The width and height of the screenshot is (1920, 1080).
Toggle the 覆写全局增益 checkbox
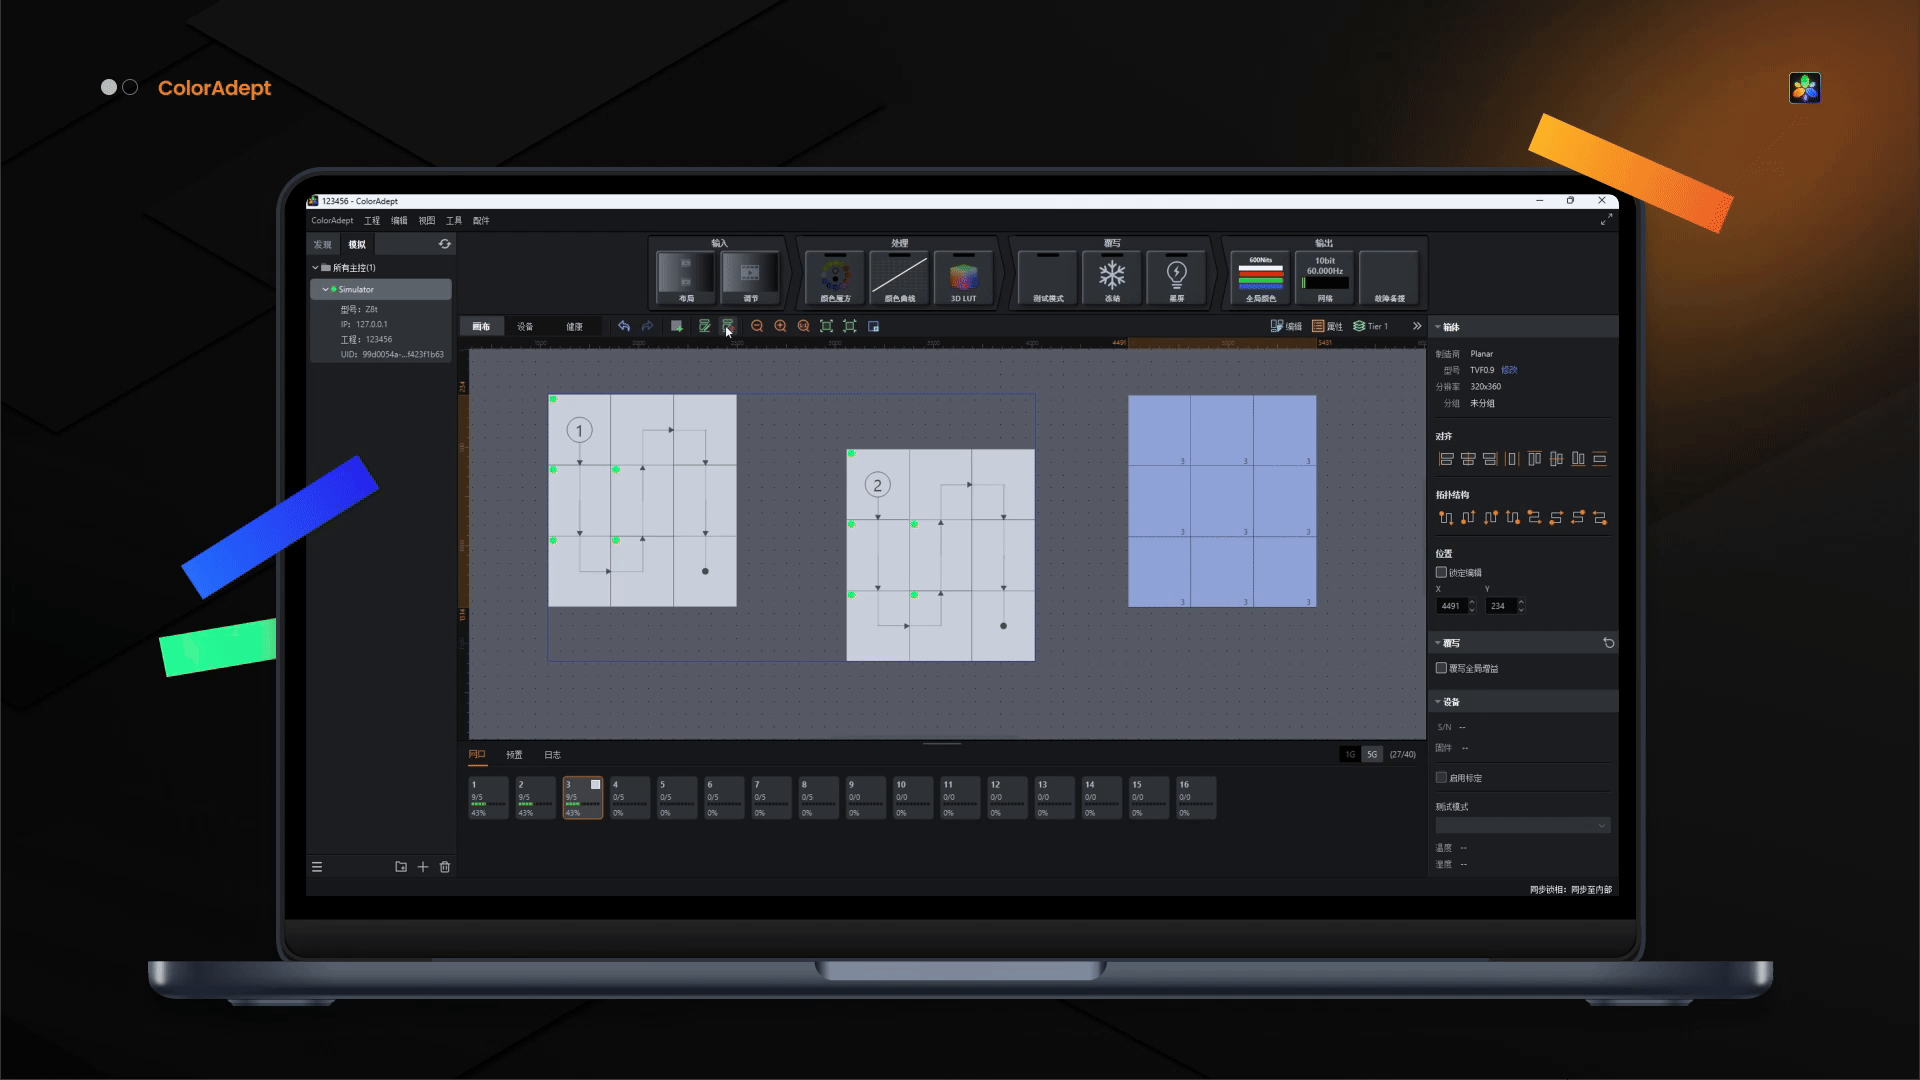click(x=1441, y=668)
